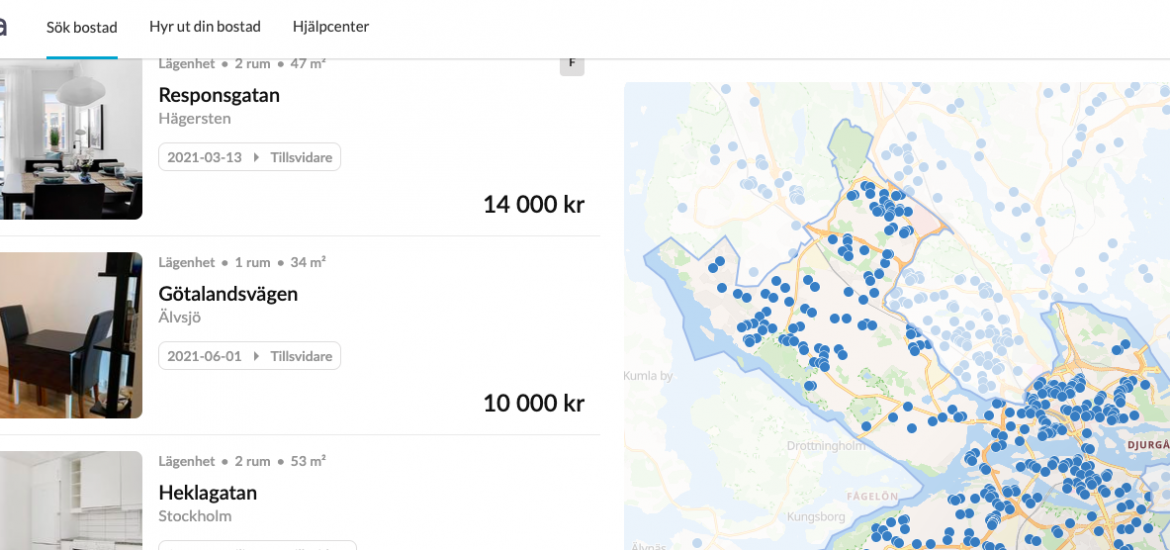This screenshot has width=1170, height=550.
Task: Open the Sök bostad tab
Action: tap(82, 28)
